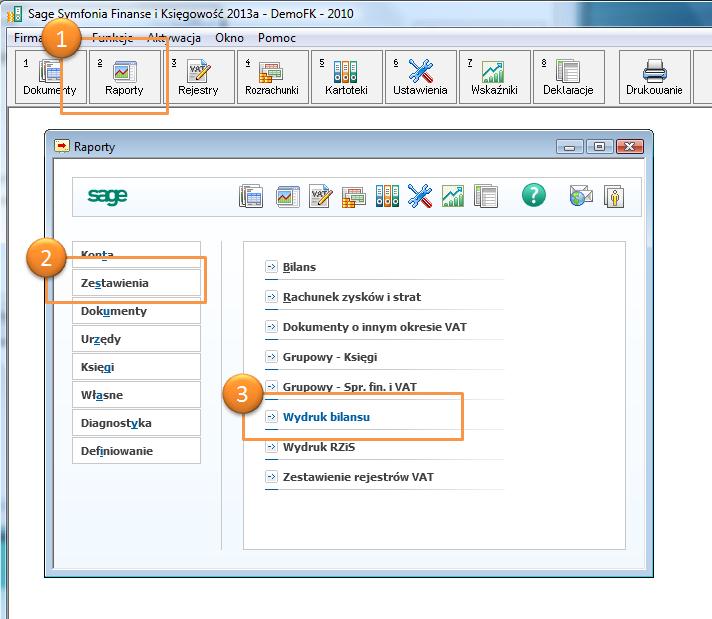Click tools settings icon in Raporty window icon bar

tap(420, 196)
